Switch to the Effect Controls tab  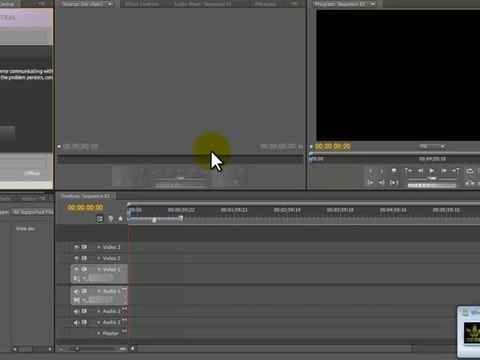(142, 4)
